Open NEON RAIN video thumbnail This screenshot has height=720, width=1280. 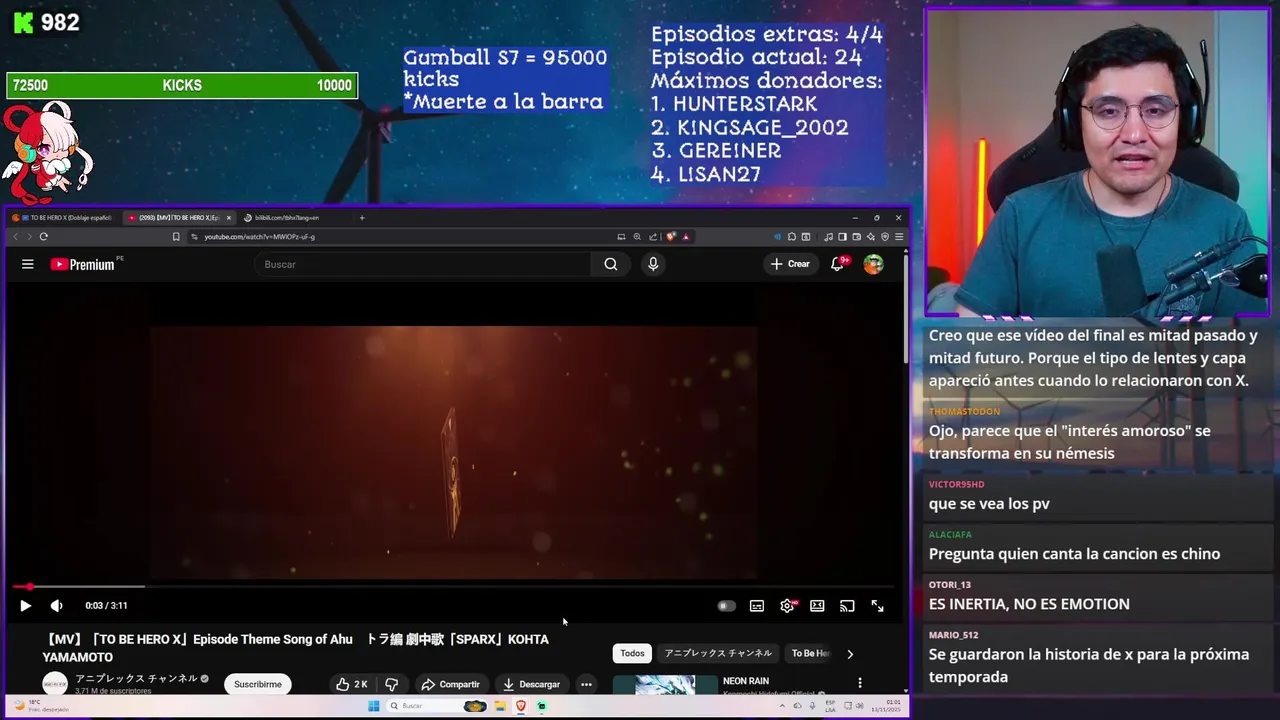click(x=665, y=684)
